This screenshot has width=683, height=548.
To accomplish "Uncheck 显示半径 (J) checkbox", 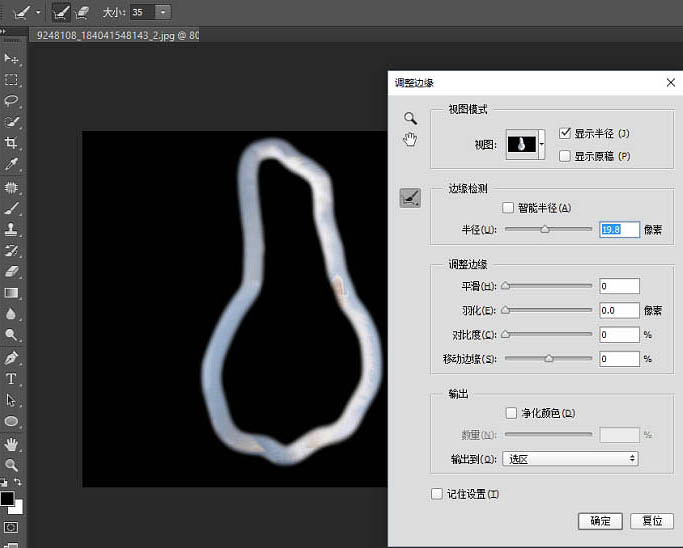I will tap(565, 133).
